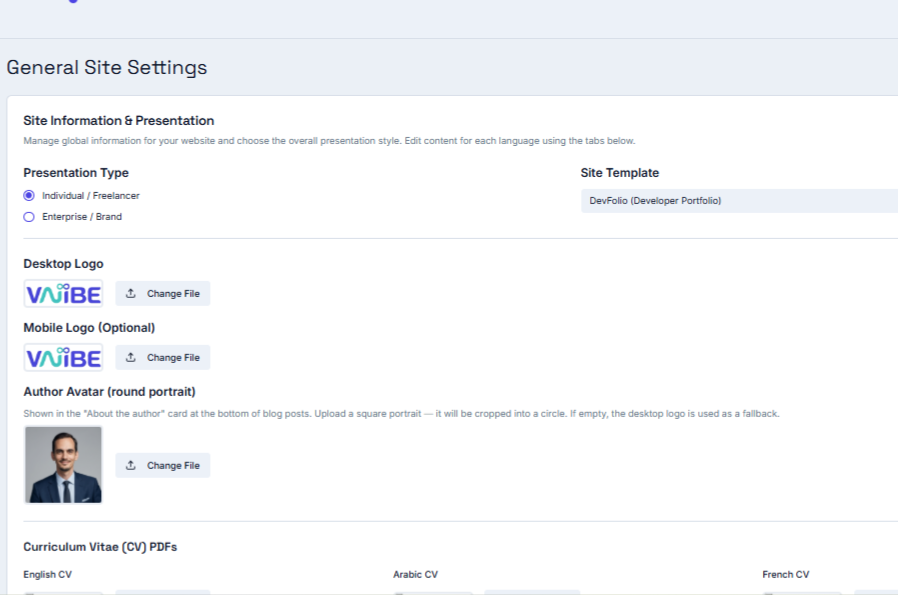This screenshot has width=898, height=595.
Task: Click Change File for Author Avatar
Action: point(163,466)
